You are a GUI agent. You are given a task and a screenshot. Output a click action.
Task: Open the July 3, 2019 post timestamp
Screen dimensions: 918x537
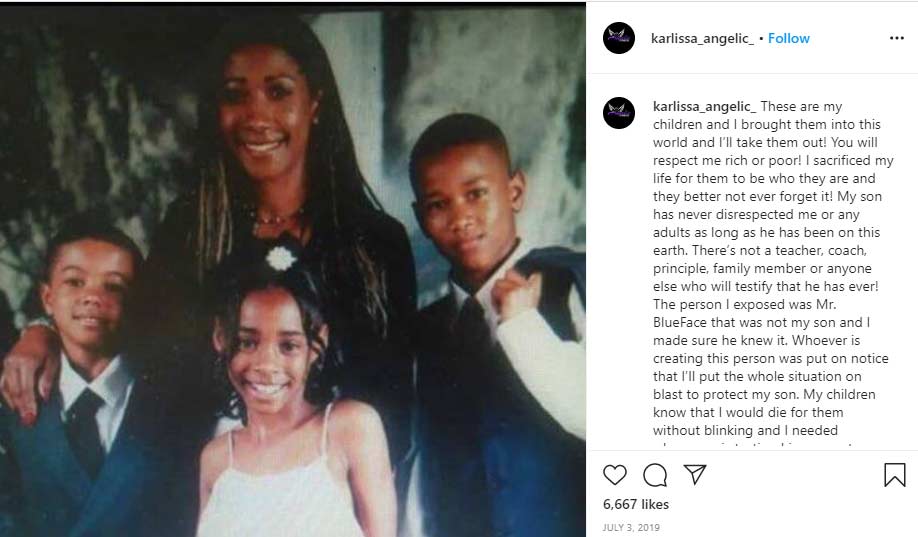(x=631, y=527)
